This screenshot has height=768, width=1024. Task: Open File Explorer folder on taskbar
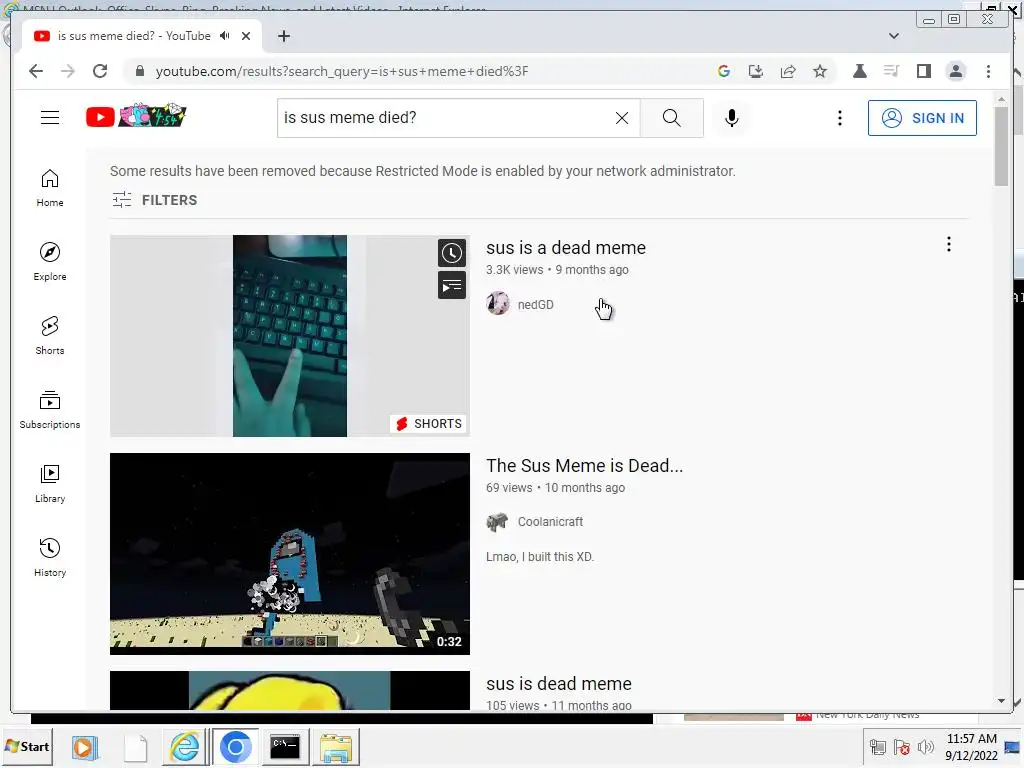point(336,746)
